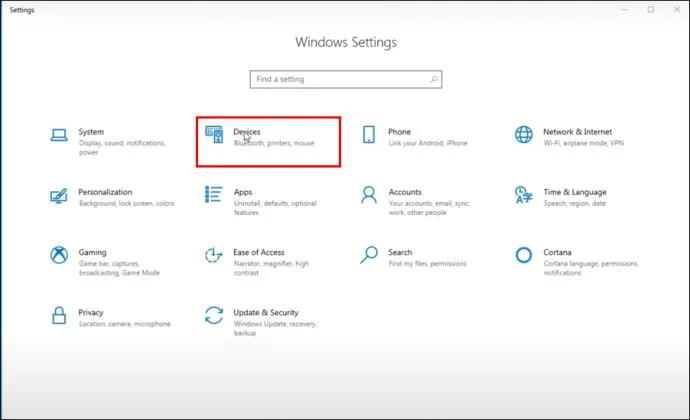Click 'Windows Update, recovery, backup' text
This screenshot has width=690, height=420.
coord(275,328)
